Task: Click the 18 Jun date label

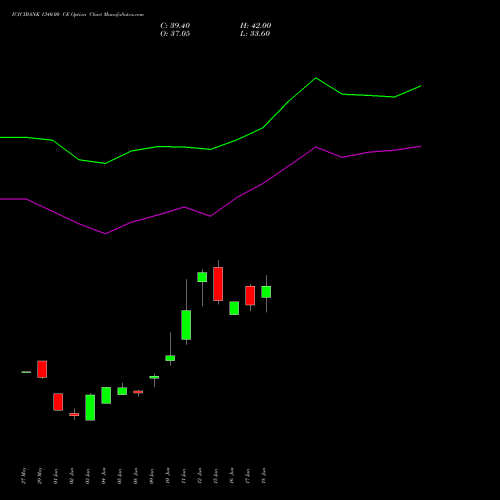Action: point(264,476)
